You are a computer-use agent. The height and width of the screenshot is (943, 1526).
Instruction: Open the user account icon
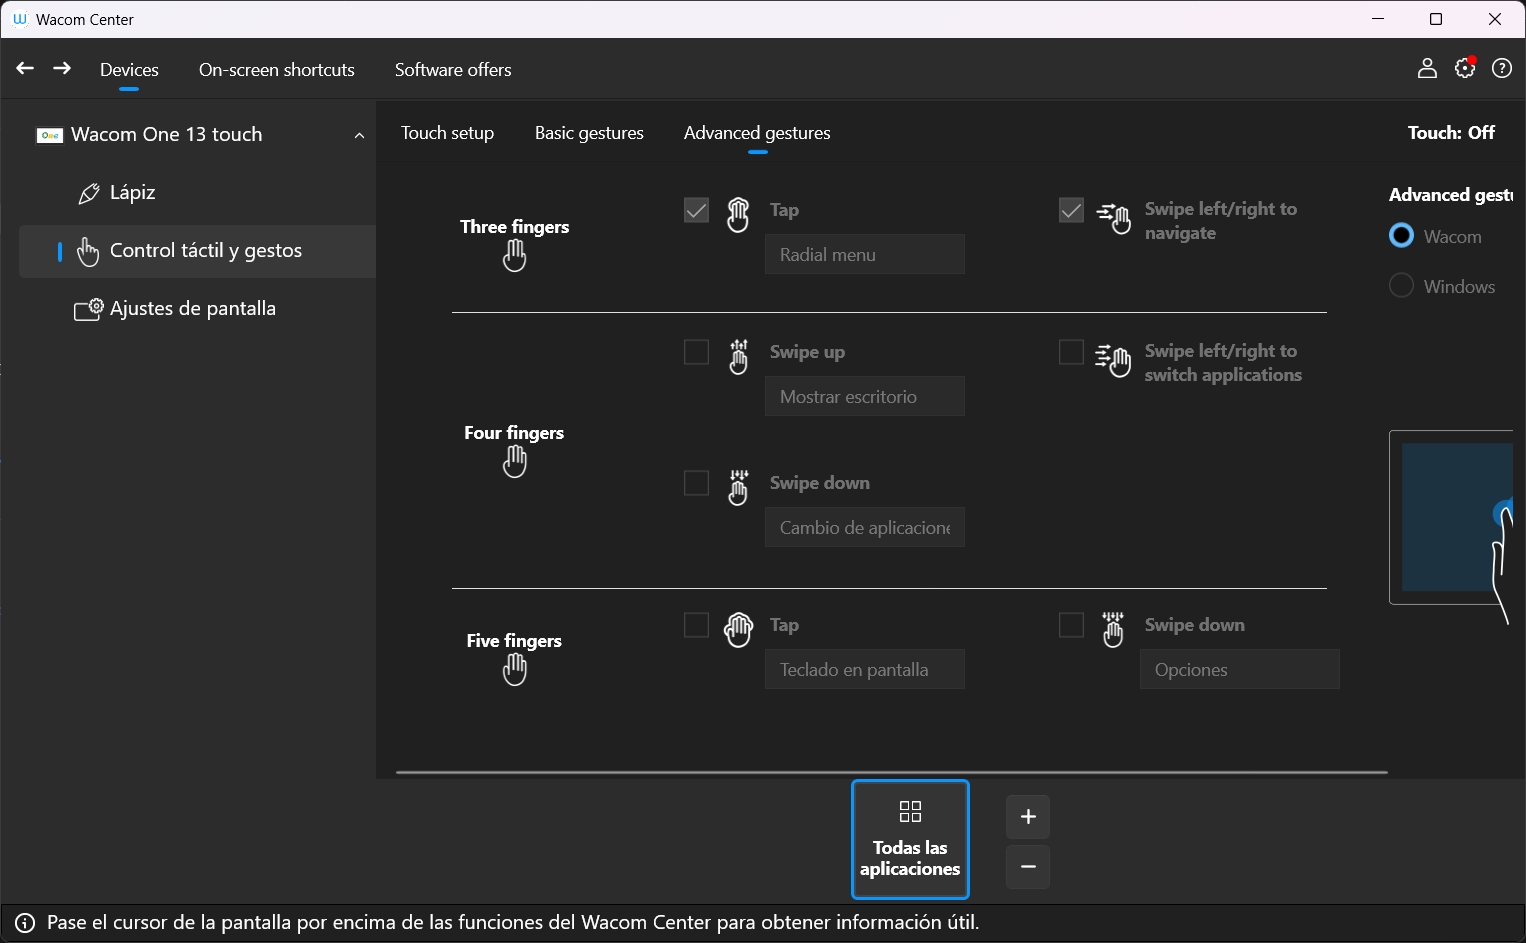coord(1427,68)
